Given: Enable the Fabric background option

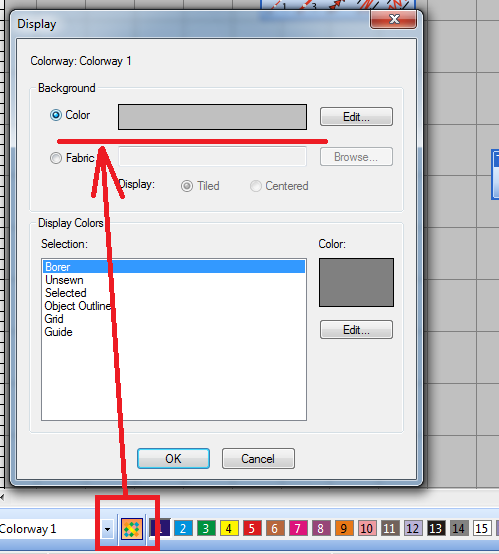Looking at the screenshot, I should (x=55, y=158).
